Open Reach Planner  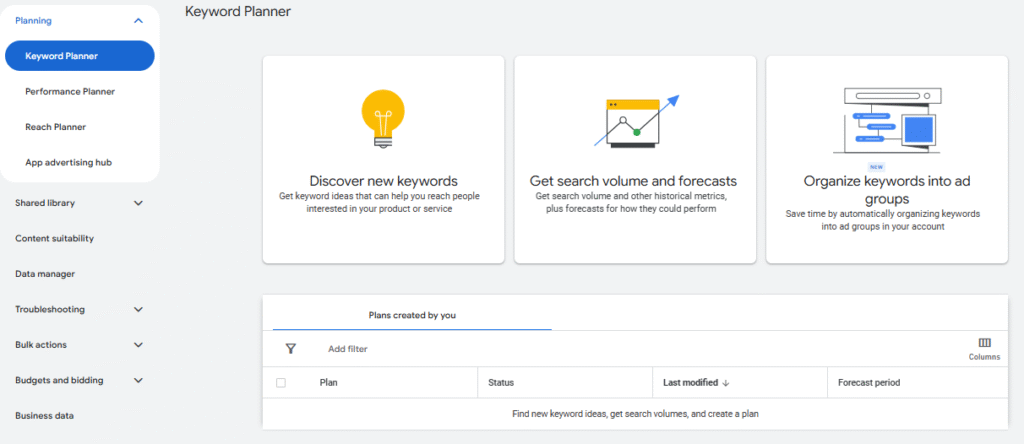(x=56, y=127)
